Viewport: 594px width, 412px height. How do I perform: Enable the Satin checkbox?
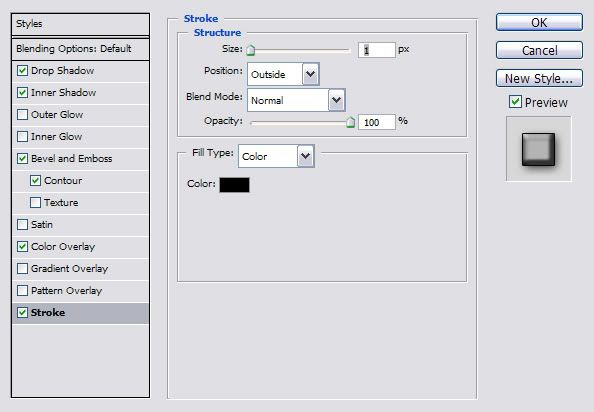(x=22, y=224)
